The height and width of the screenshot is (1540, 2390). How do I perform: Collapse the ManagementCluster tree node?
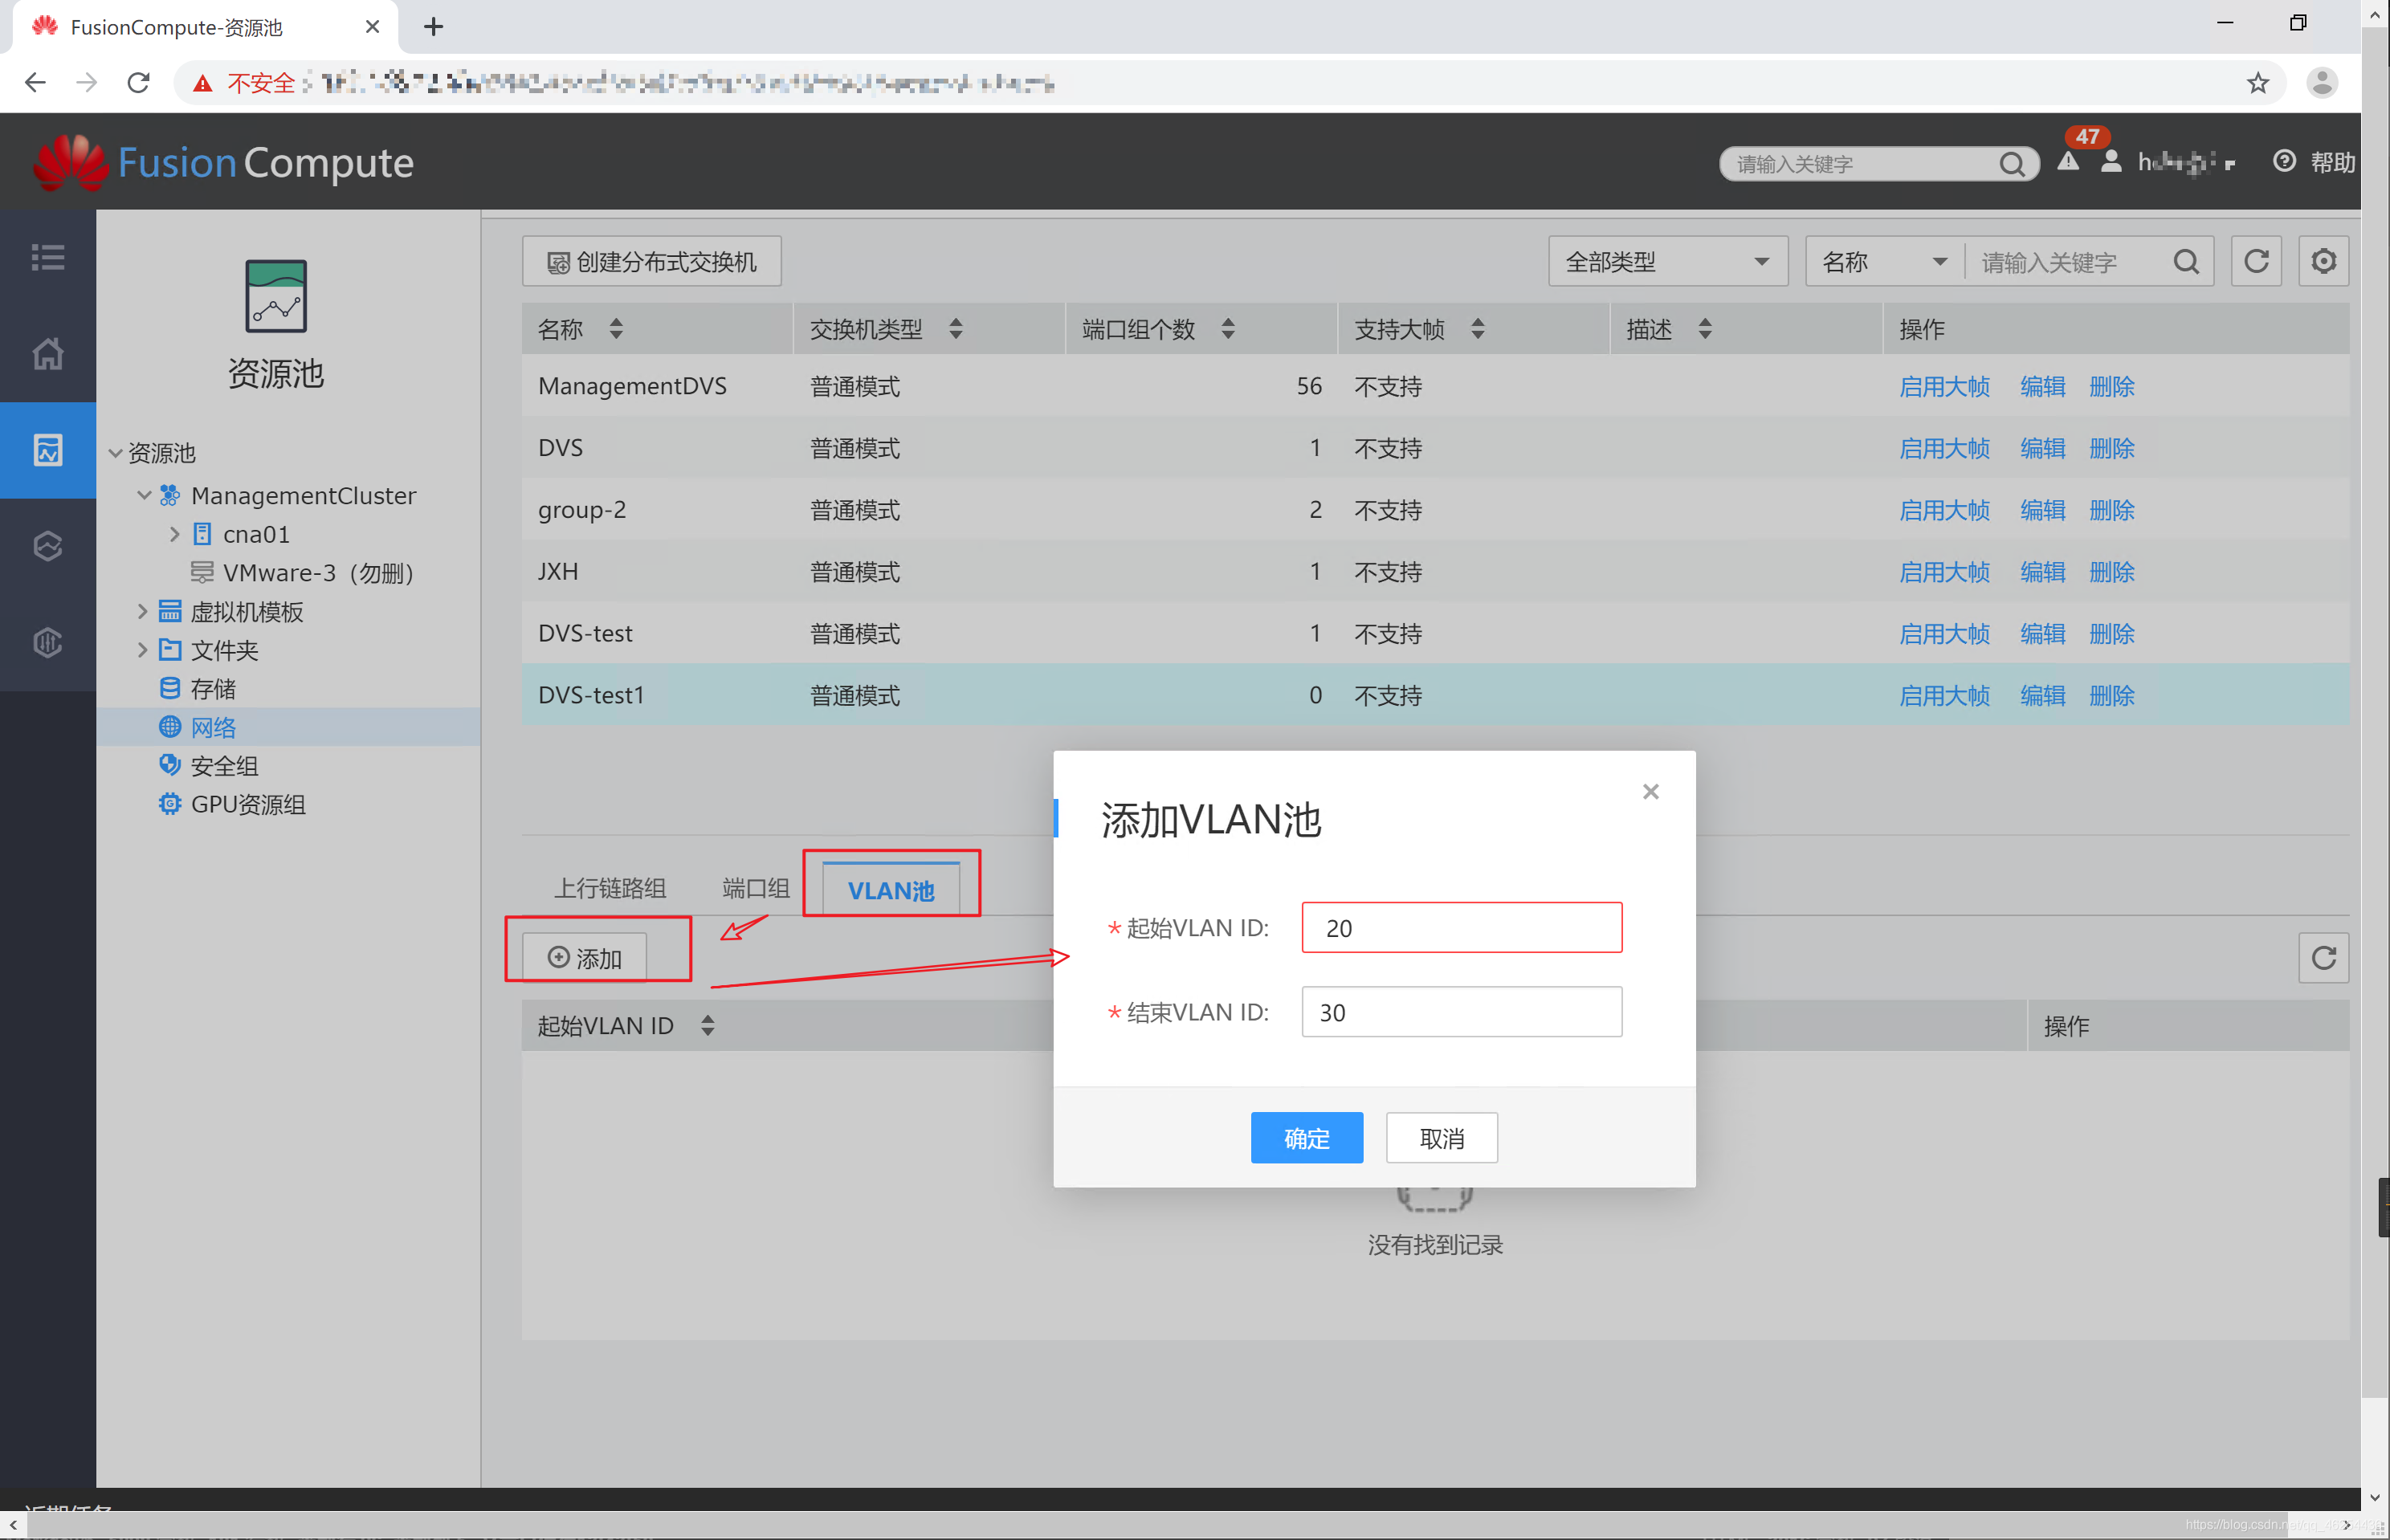144,495
